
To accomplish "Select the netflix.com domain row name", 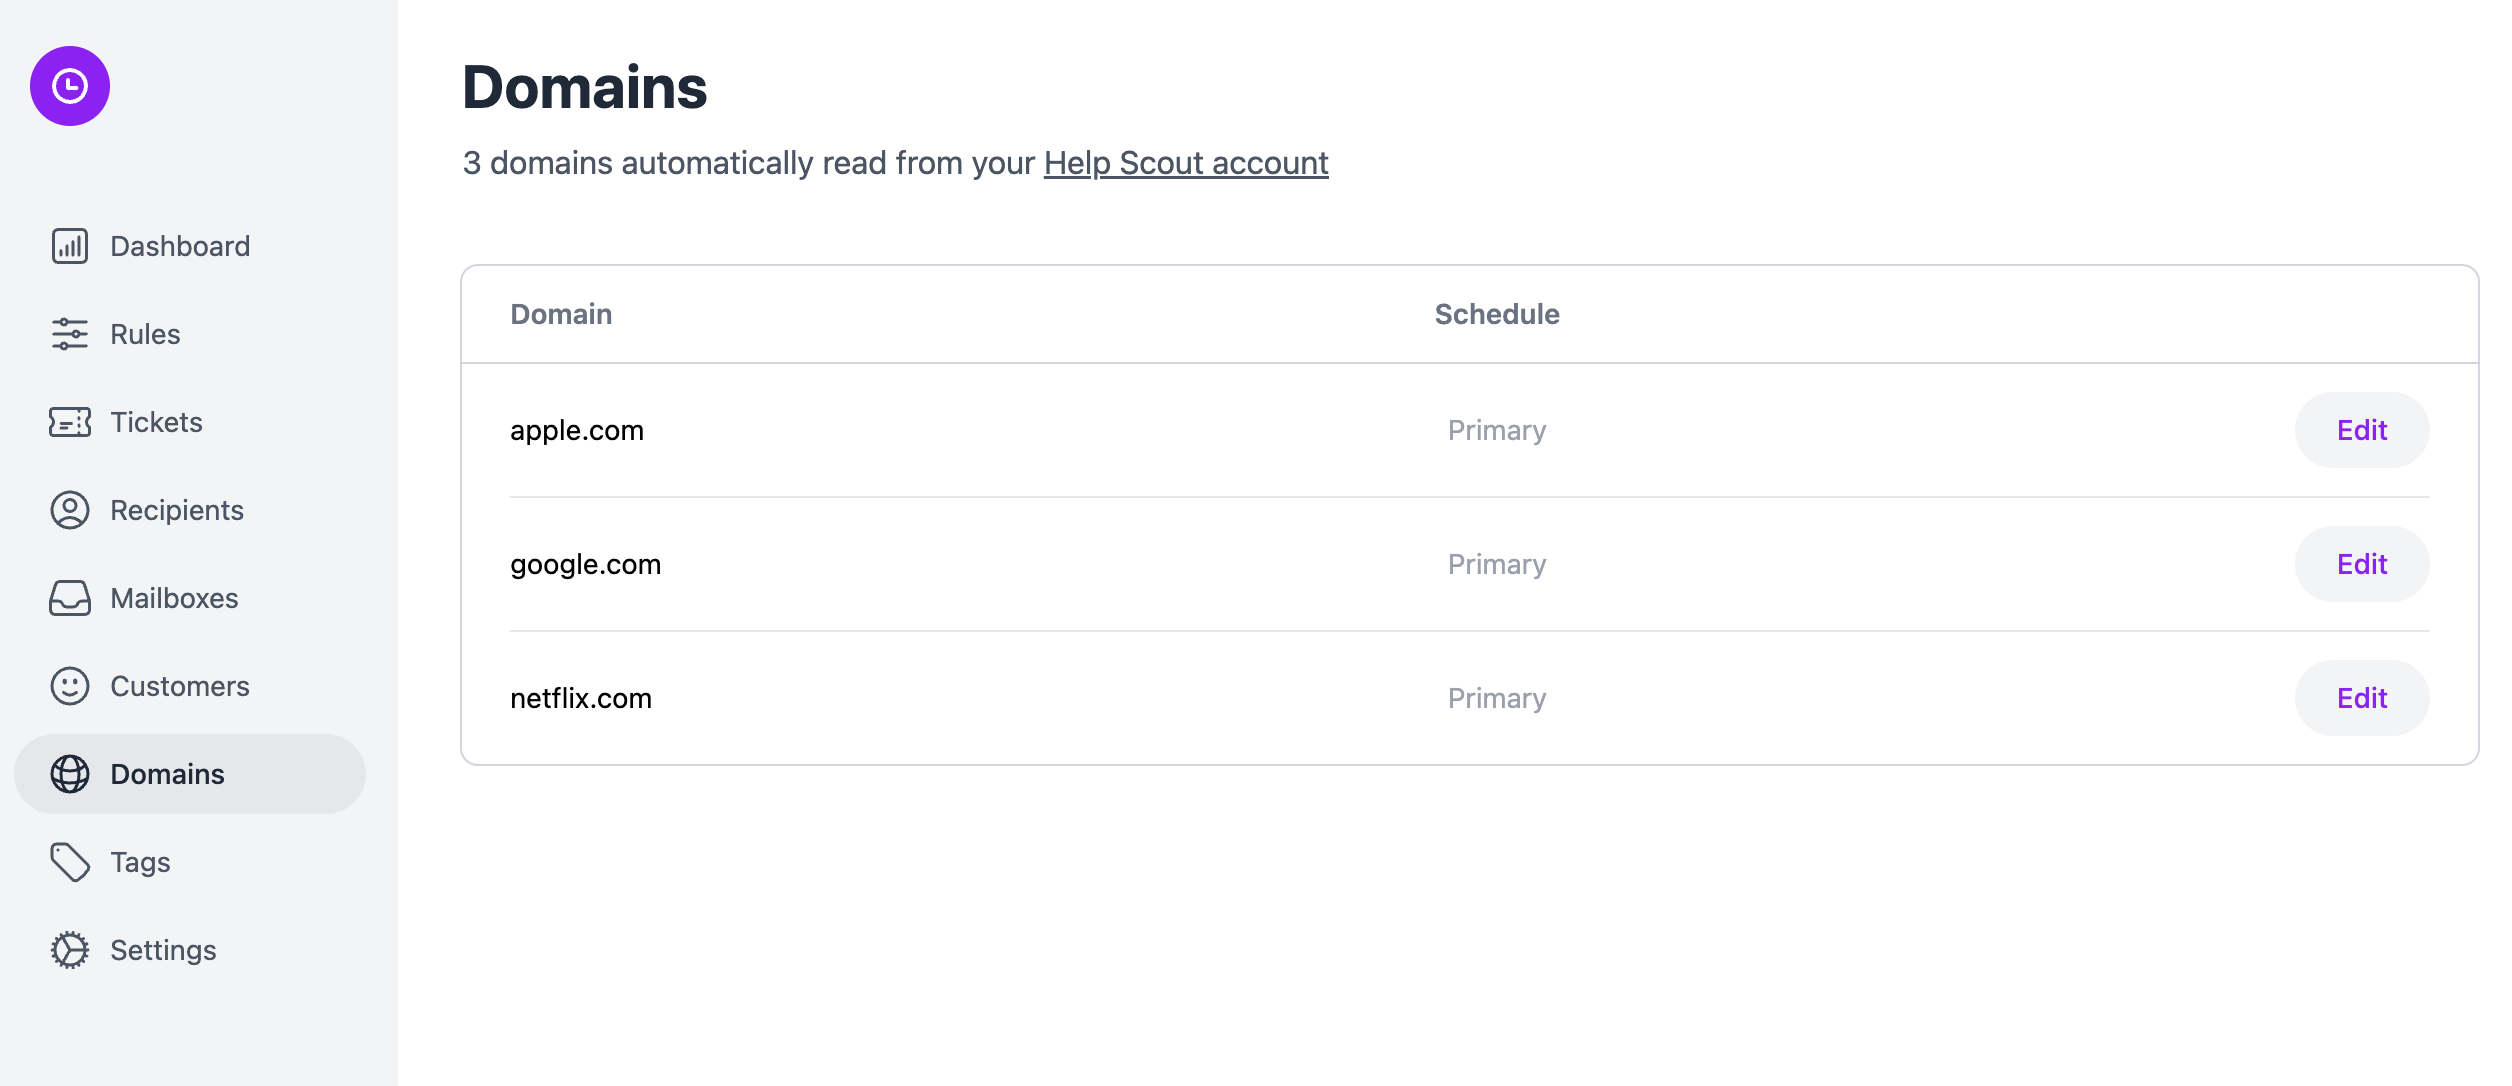I will coord(581,698).
